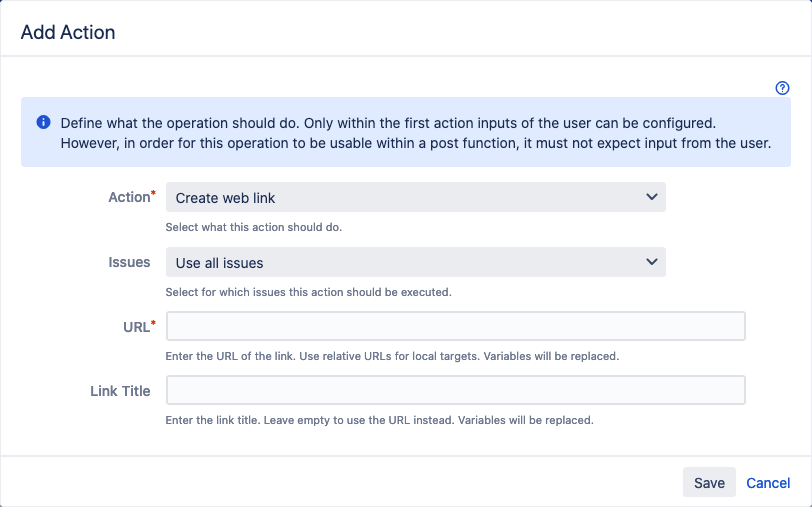Image resolution: width=812 pixels, height=507 pixels.
Task: Click the 'Add Action' dialog heading
Action: [x=68, y=32]
